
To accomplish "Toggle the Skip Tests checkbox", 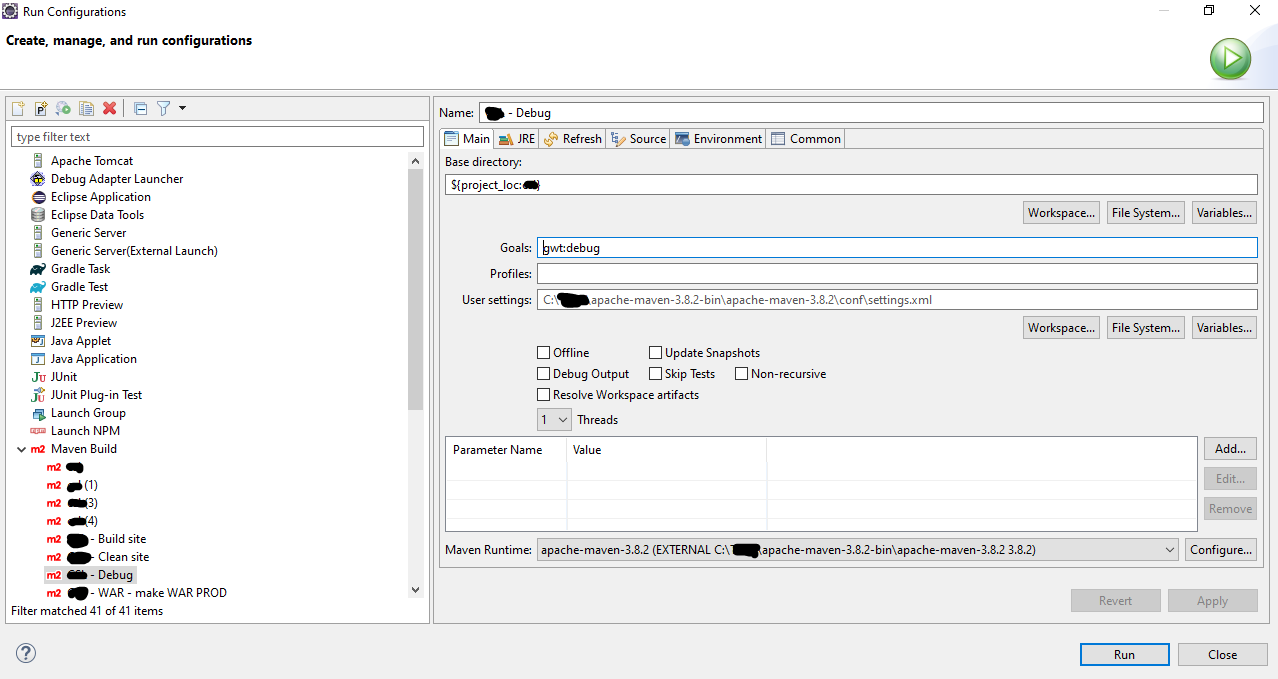I will pyautogui.click(x=656, y=374).
